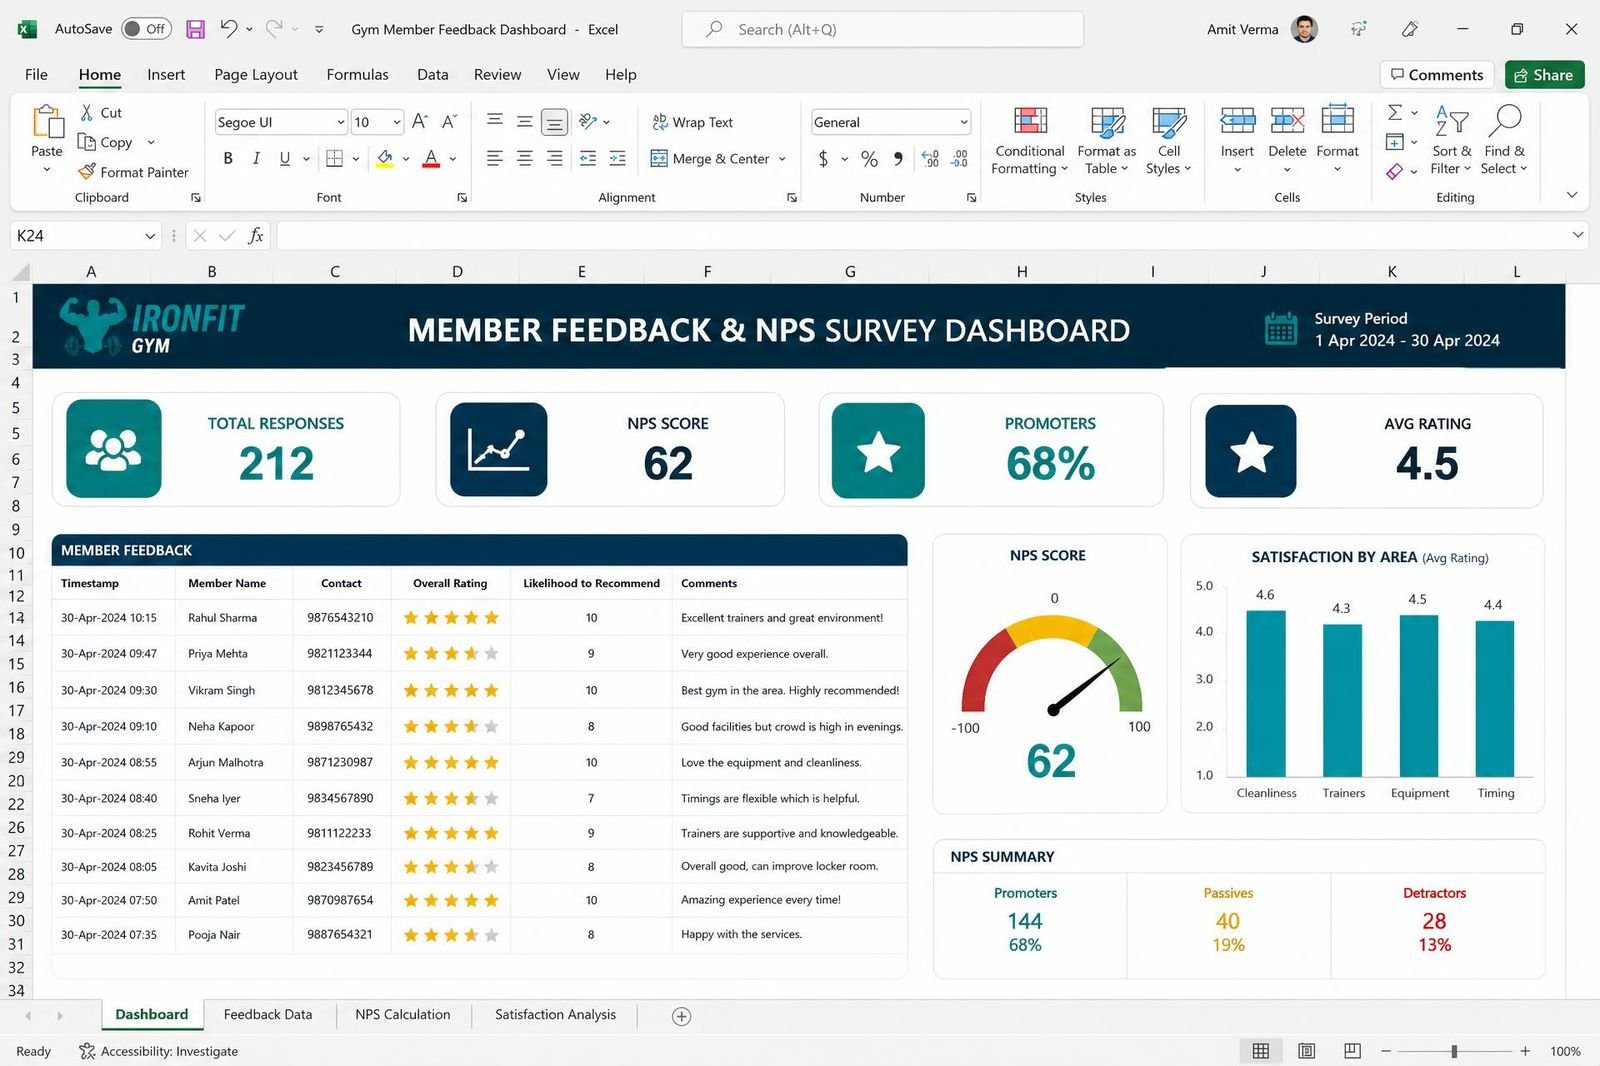Open the Name Box dropdown
Image resolution: width=1600 pixels, height=1066 pixels.
tap(150, 236)
